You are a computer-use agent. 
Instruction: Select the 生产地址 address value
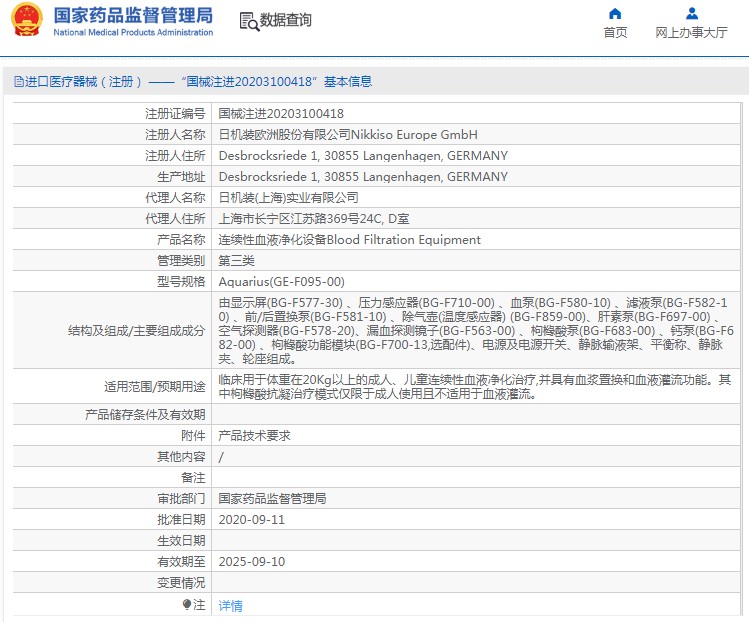(x=363, y=177)
